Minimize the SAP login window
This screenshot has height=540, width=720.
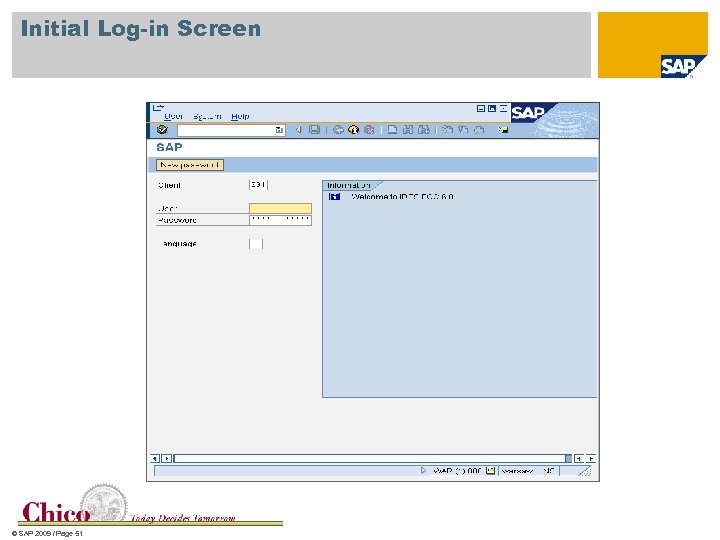[x=481, y=109]
